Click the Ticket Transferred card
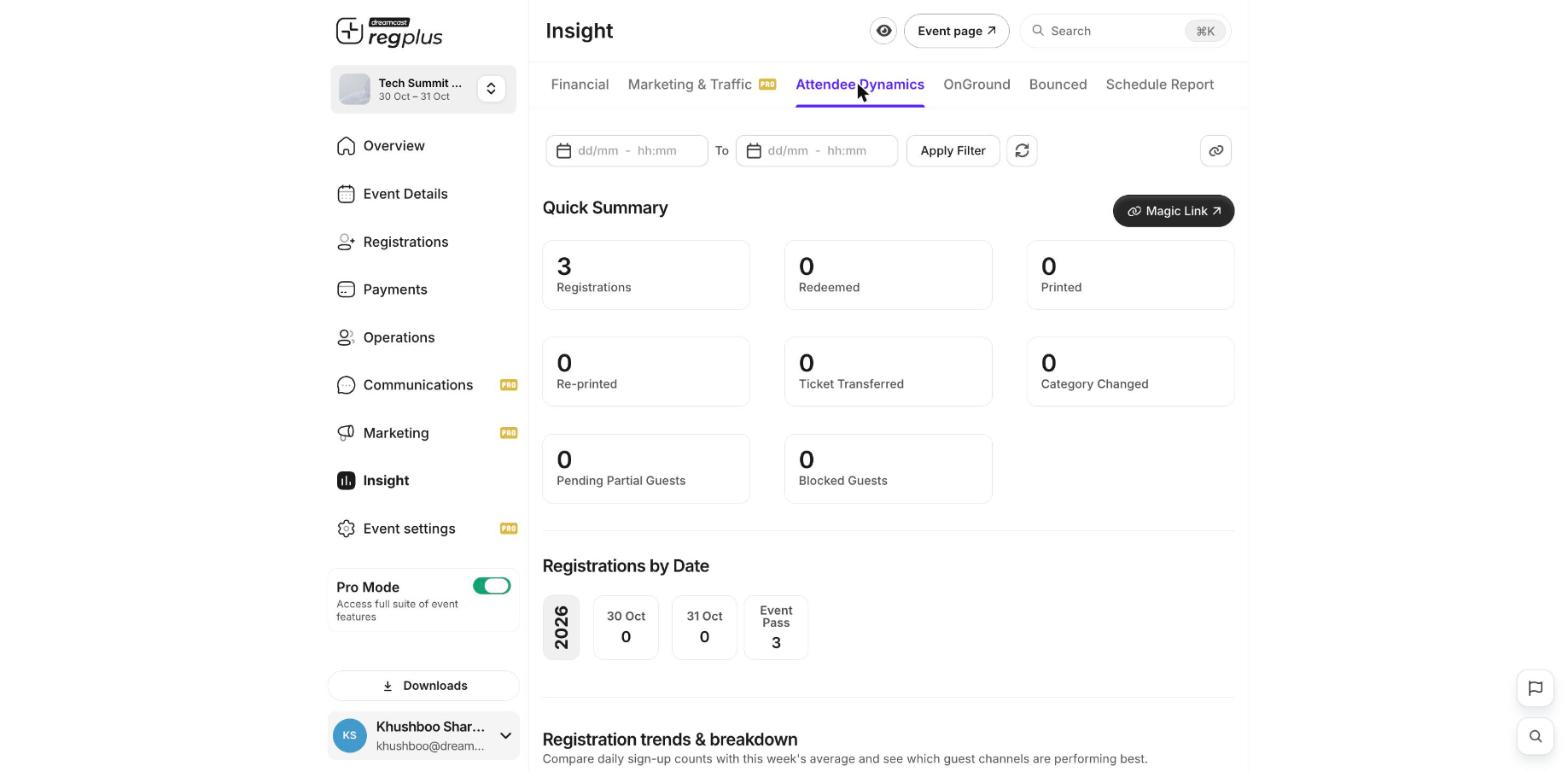Image resolution: width=1568 pixels, height=772 pixels. point(888,372)
